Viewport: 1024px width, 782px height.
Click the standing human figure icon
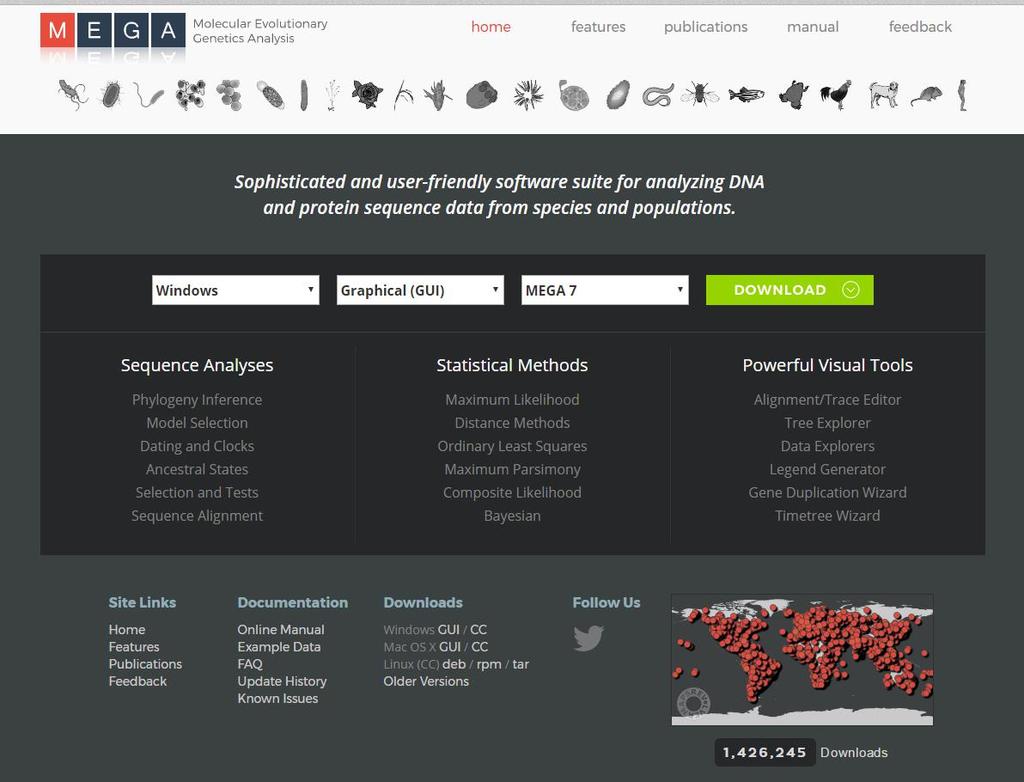962,95
